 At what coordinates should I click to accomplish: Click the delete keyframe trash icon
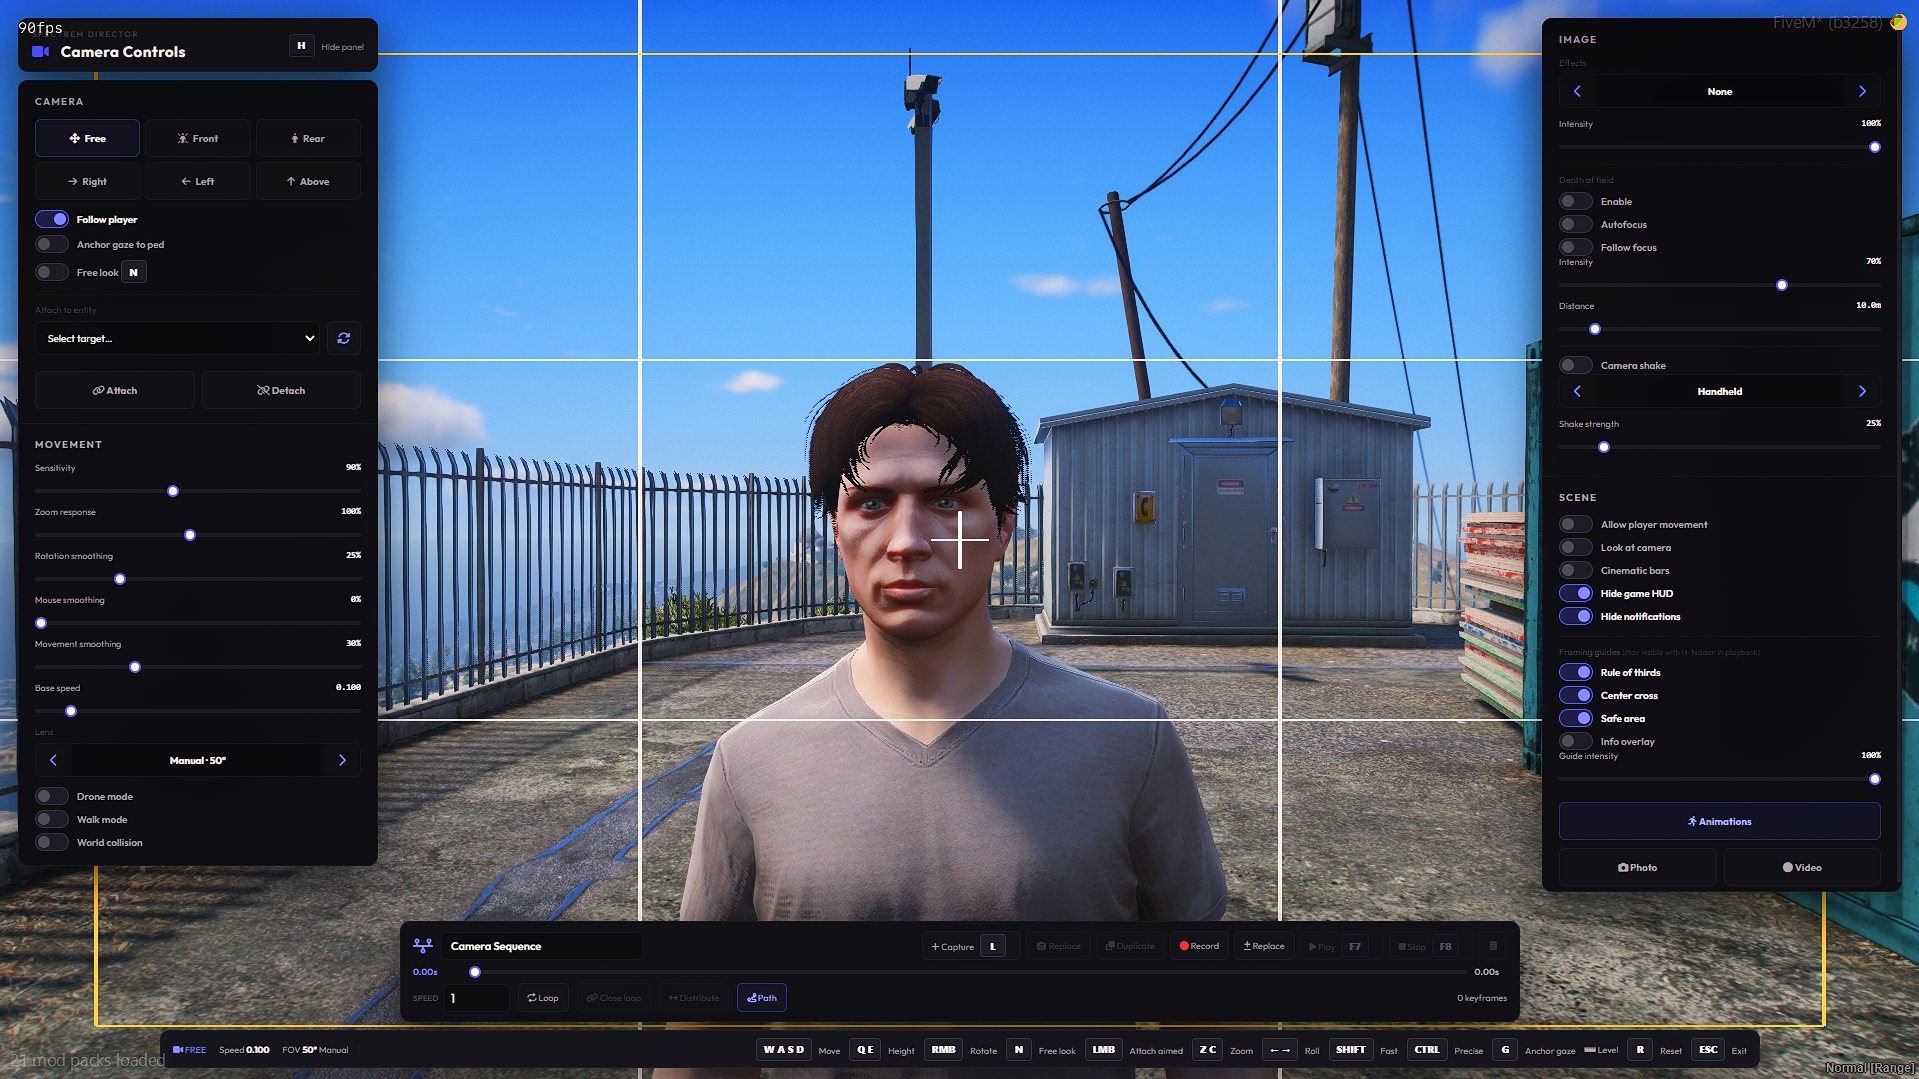(x=1493, y=946)
